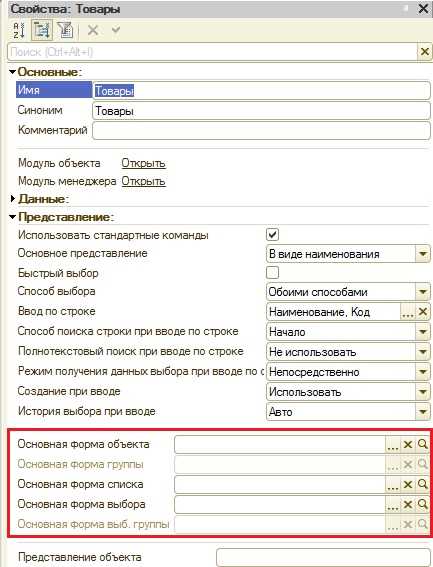This screenshot has height=567, width=433.
Task: Enable the Быстрый выбор checkbox
Action: click(273, 273)
